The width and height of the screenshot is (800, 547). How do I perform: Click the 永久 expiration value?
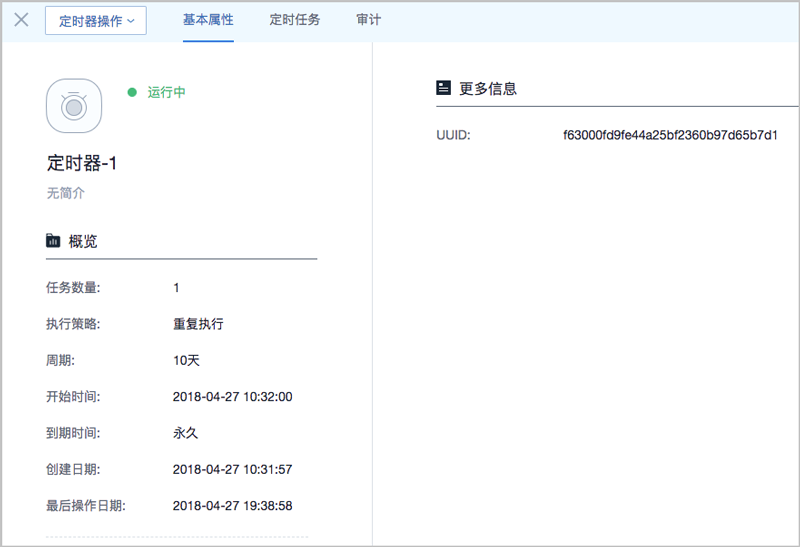tap(186, 433)
